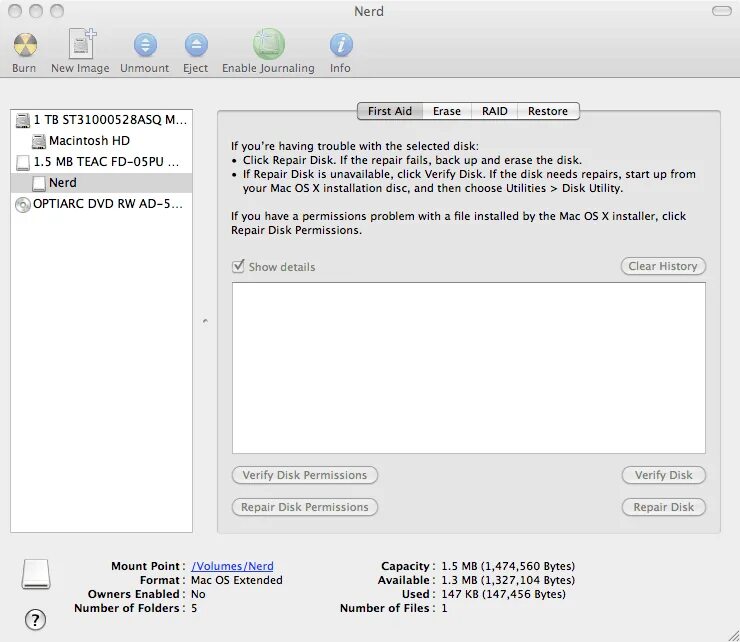The width and height of the screenshot is (740, 642).
Task: Click inside the details log area
Action: coord(469,368)
